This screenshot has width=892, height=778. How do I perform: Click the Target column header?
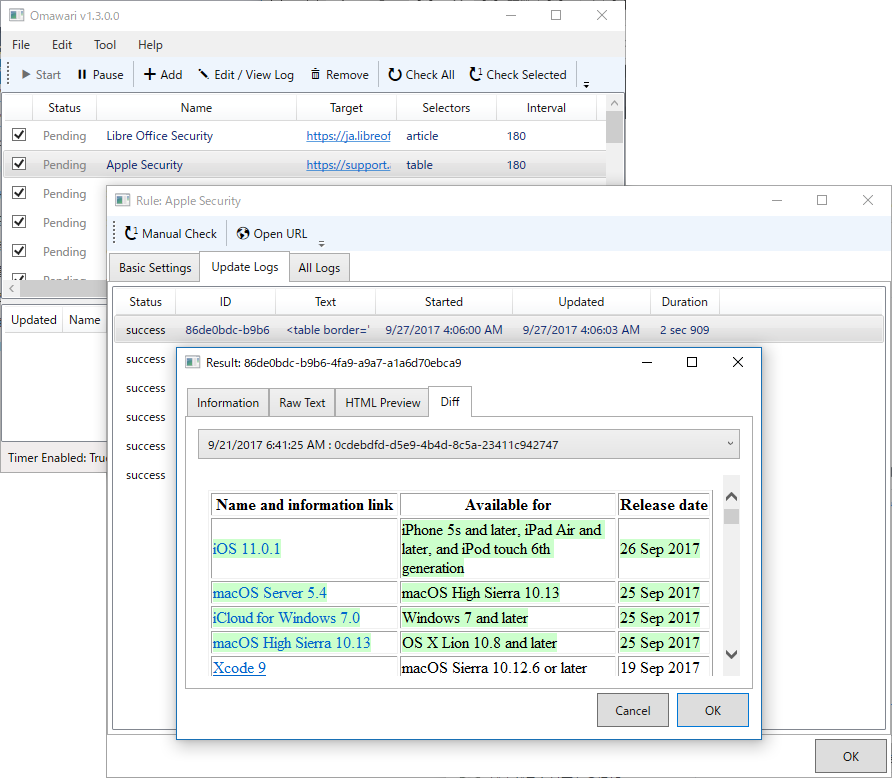[x=346, y=108]
